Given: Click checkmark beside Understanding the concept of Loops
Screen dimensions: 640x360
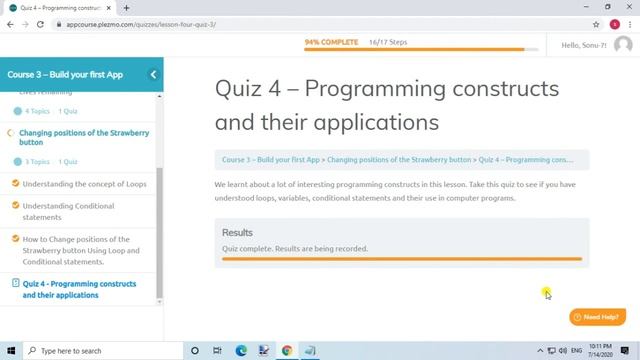Looking at the screenshot, I should pos(16,183).
